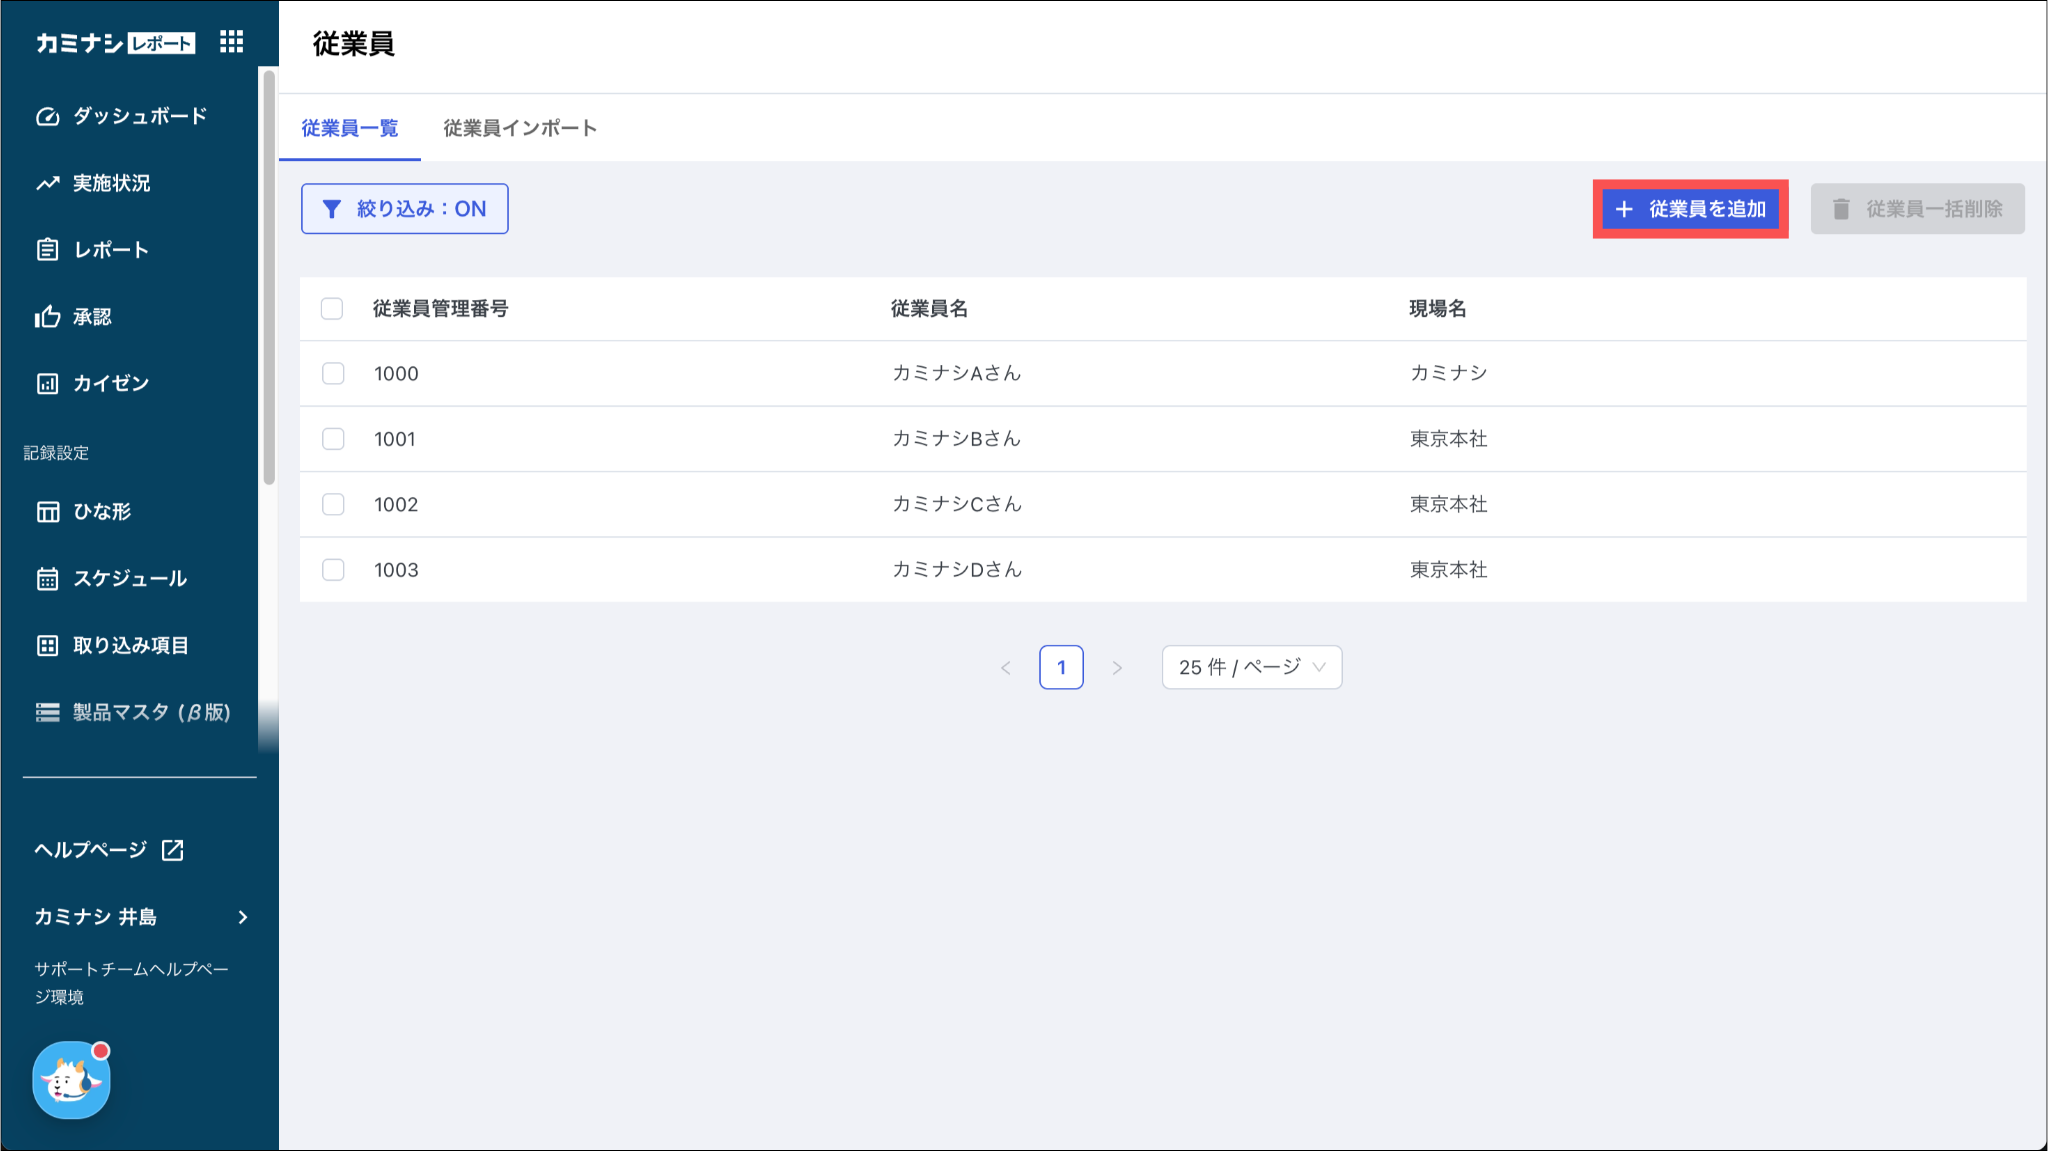Switch to 従業員インポート tab
The height and width of the screenshot is (1151, 2048).
coord(520,128)
